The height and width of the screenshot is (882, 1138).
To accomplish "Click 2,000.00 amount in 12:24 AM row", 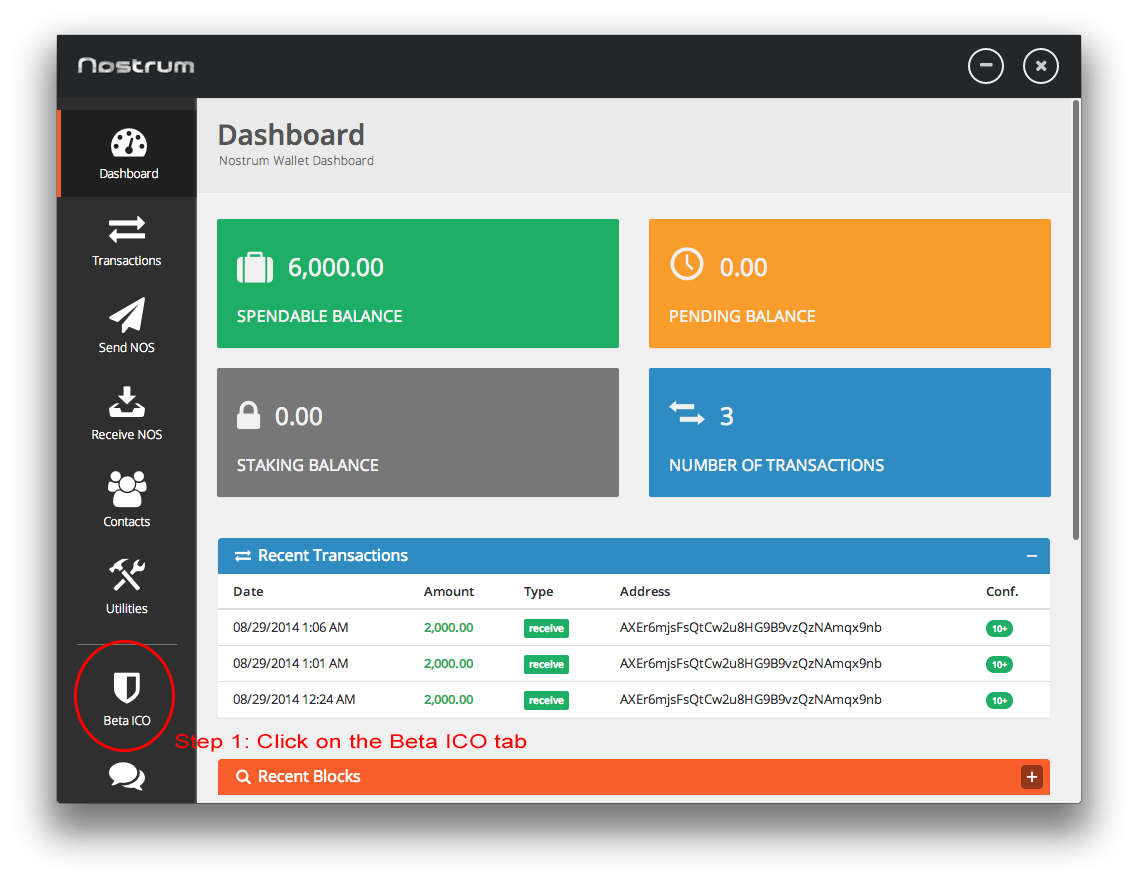I will (449, 700).
